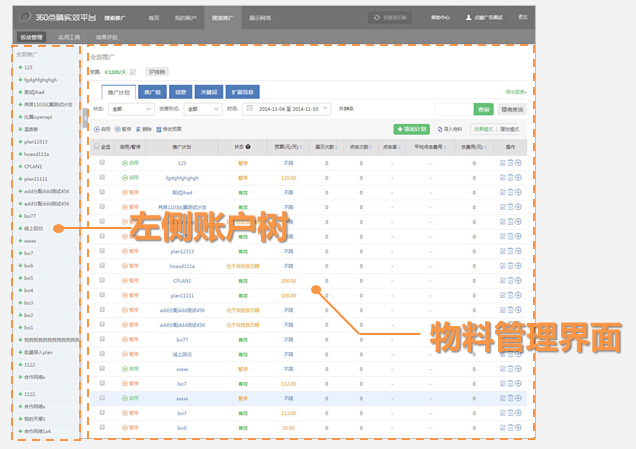Click the budget edit icon next to ¥1200

click(133, 72)
